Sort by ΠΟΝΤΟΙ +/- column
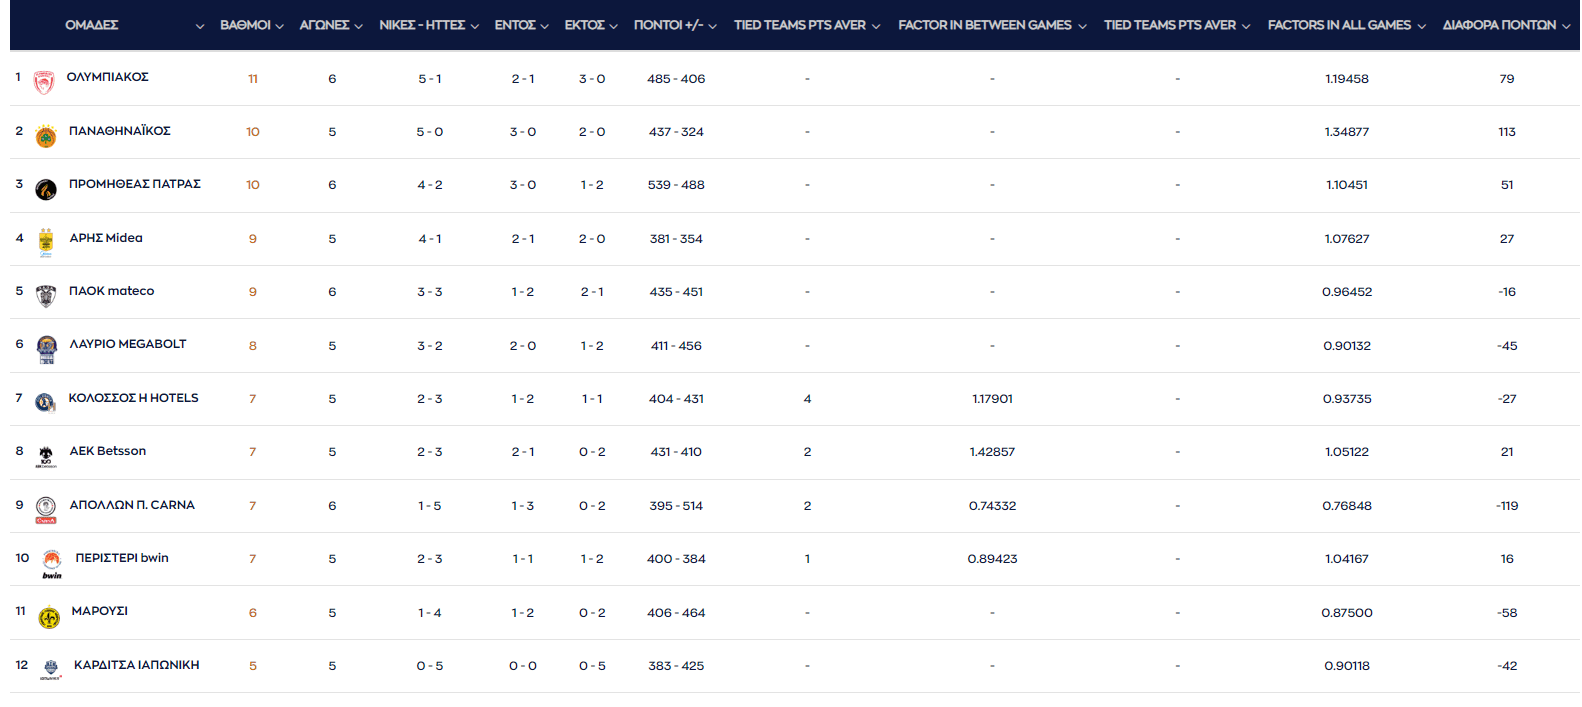 [674, 25]
